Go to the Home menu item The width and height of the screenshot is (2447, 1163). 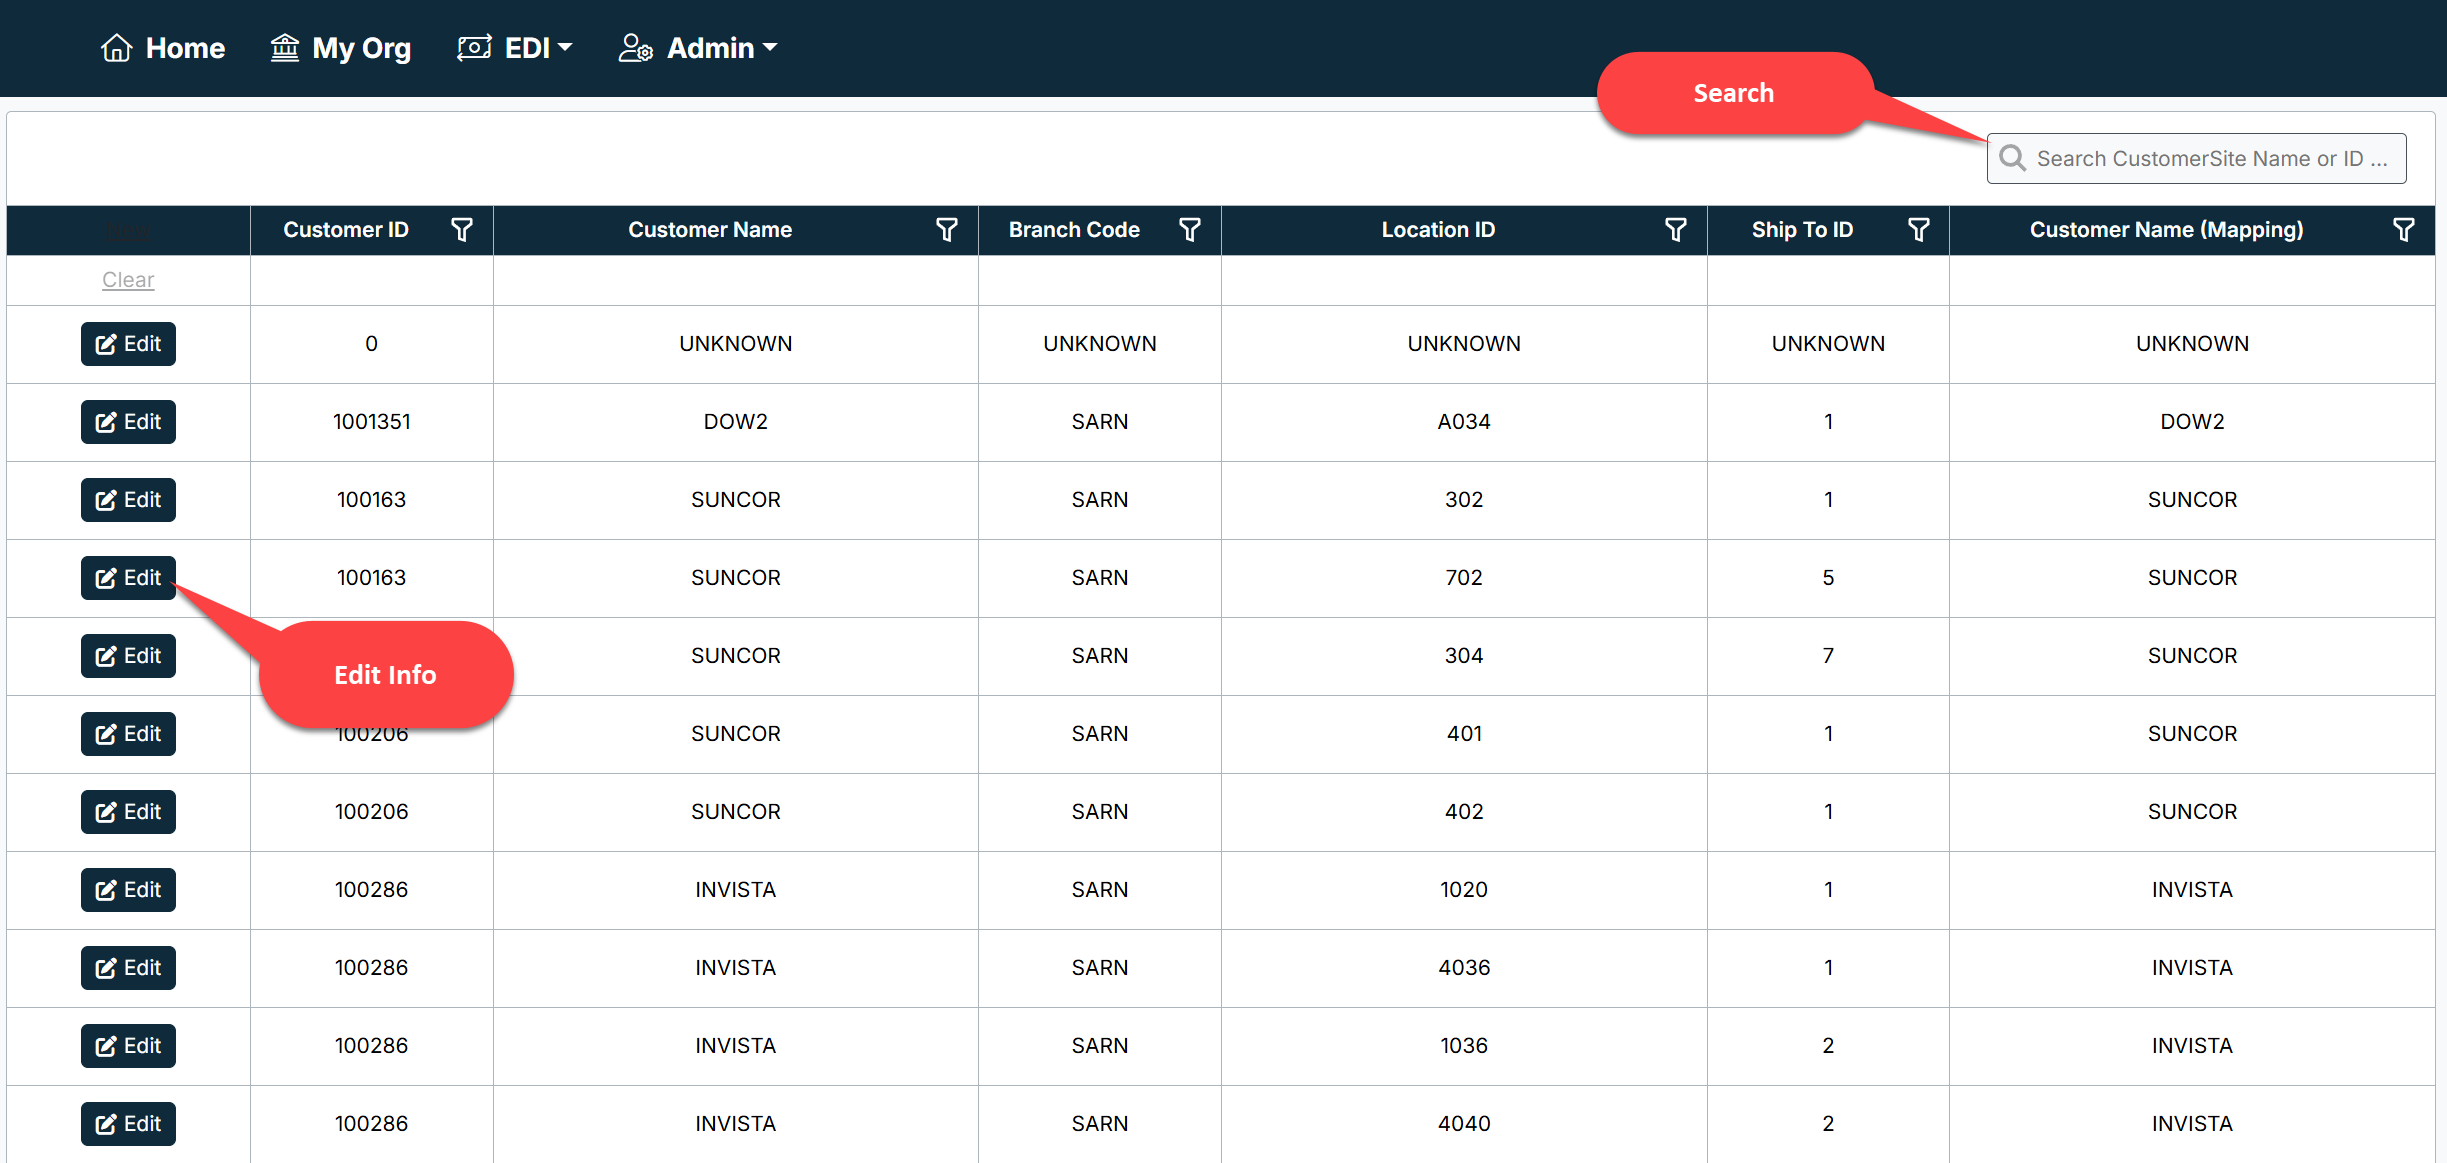click(185, 48)
